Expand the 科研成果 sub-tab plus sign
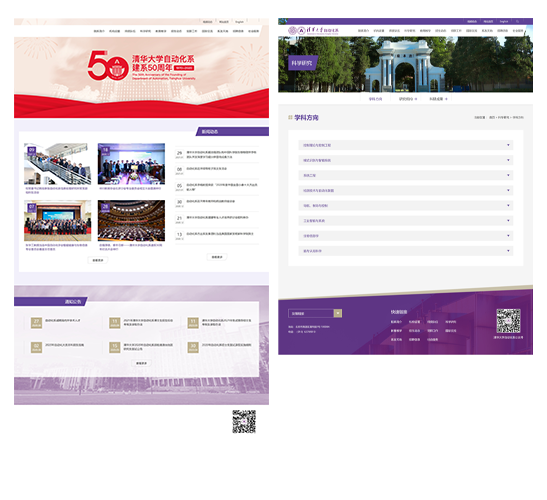Screen dimensions: 547x500 pos(446,99)
